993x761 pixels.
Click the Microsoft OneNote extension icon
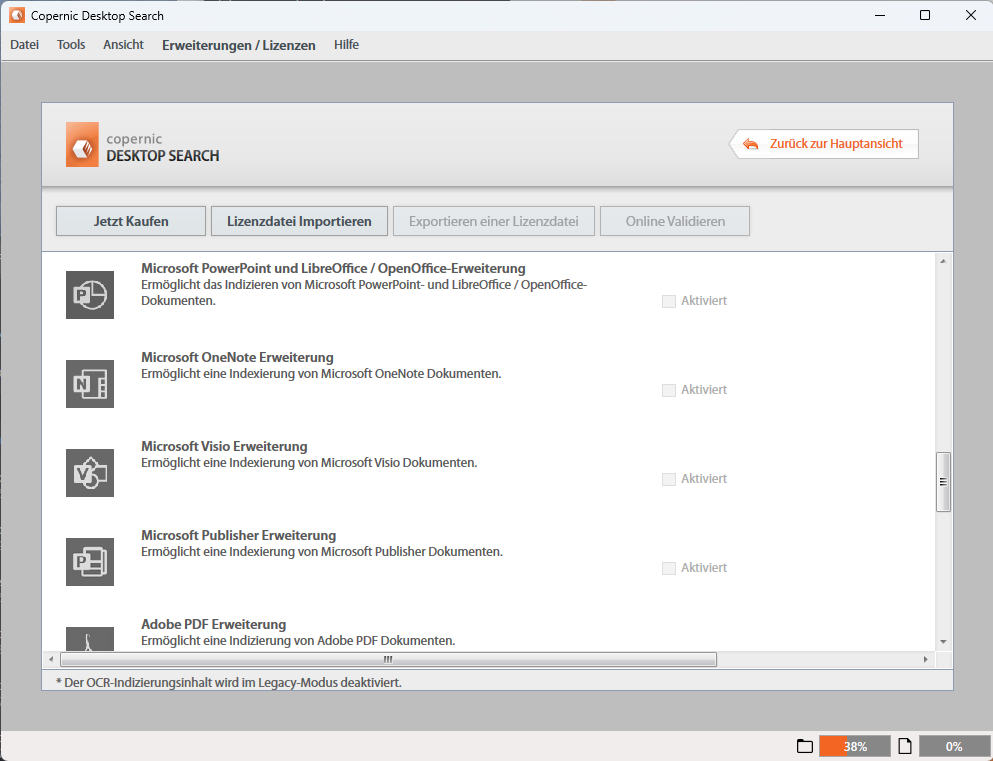[90, 384]
